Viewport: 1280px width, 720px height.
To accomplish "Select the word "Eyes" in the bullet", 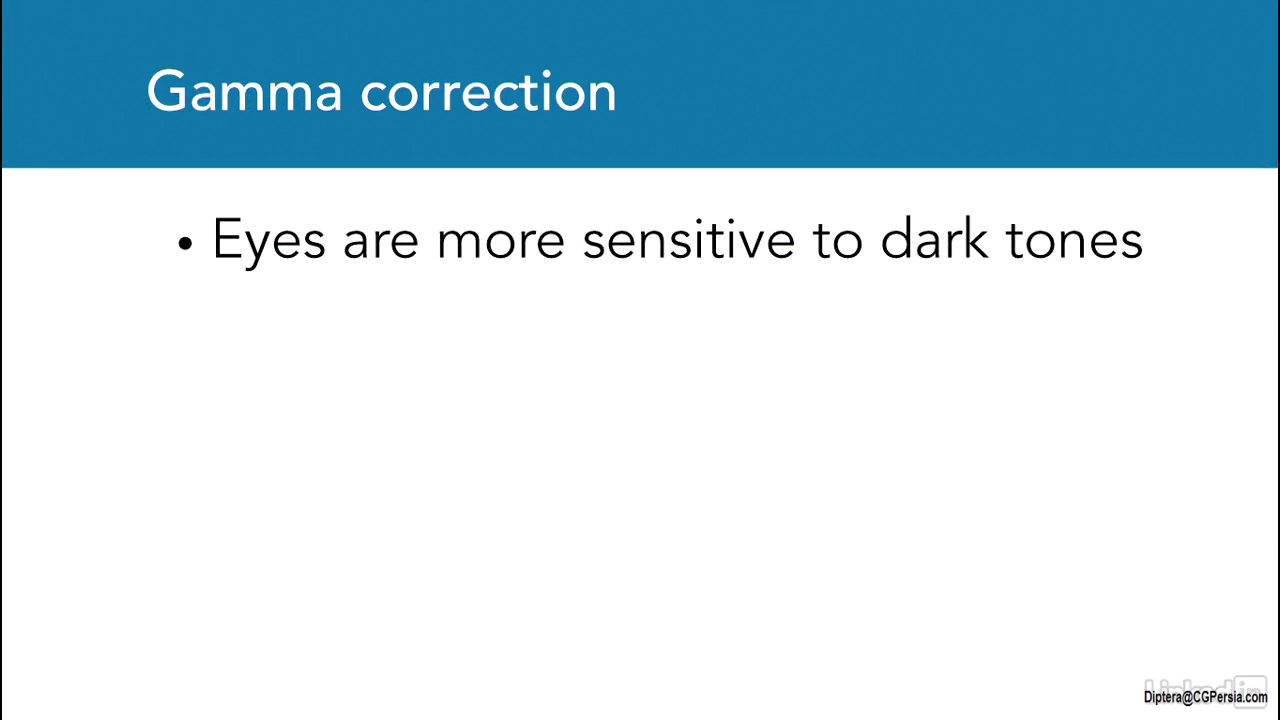I will (268, 241).
